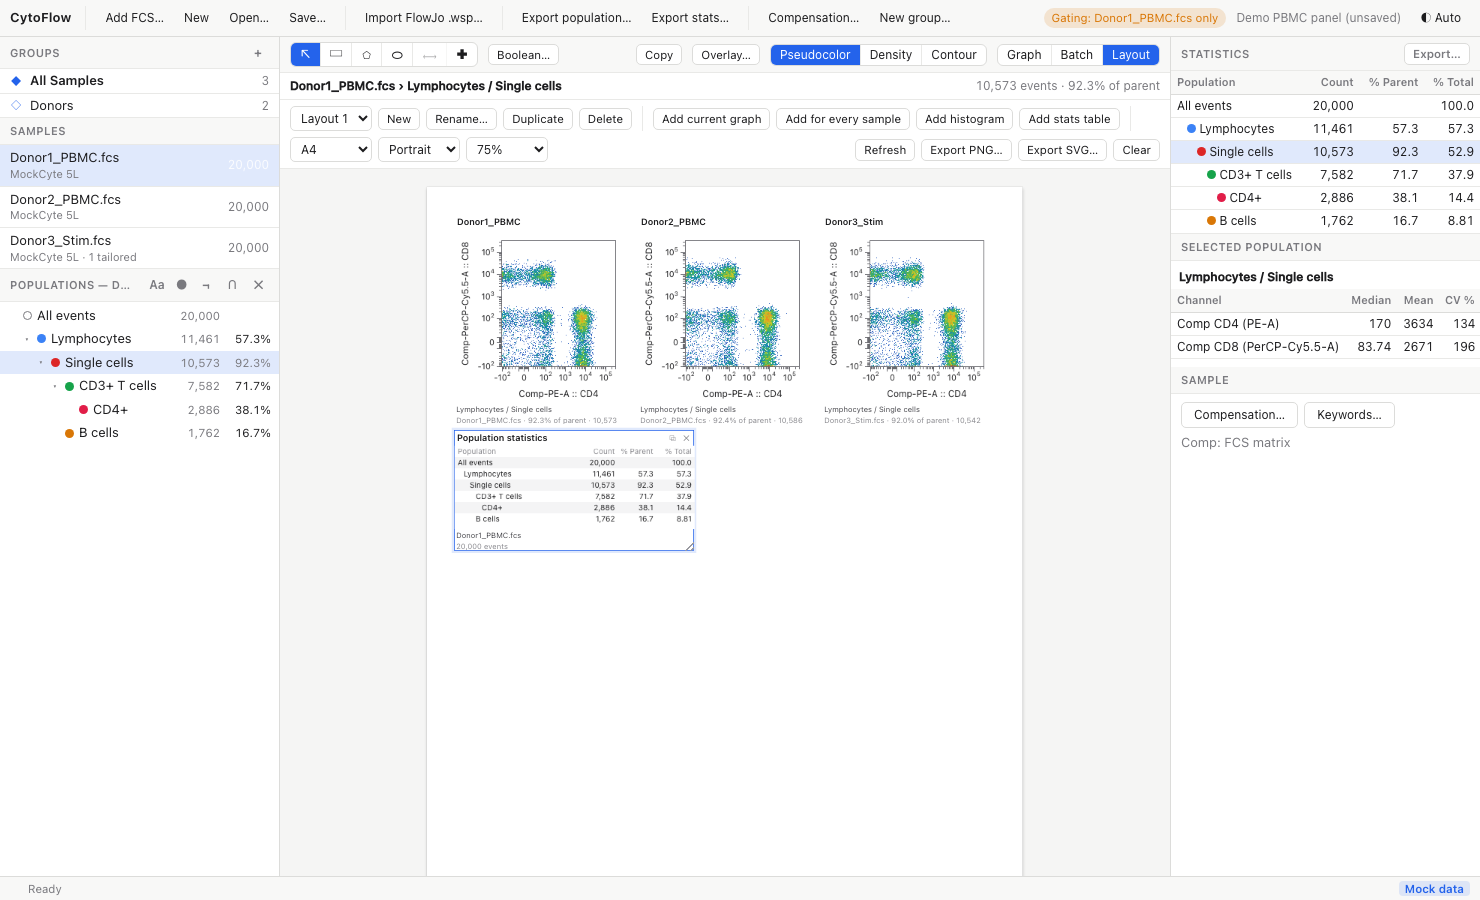Click the Add histogram button
This screenshot has width=1480, height=900.
coord(965,119)
